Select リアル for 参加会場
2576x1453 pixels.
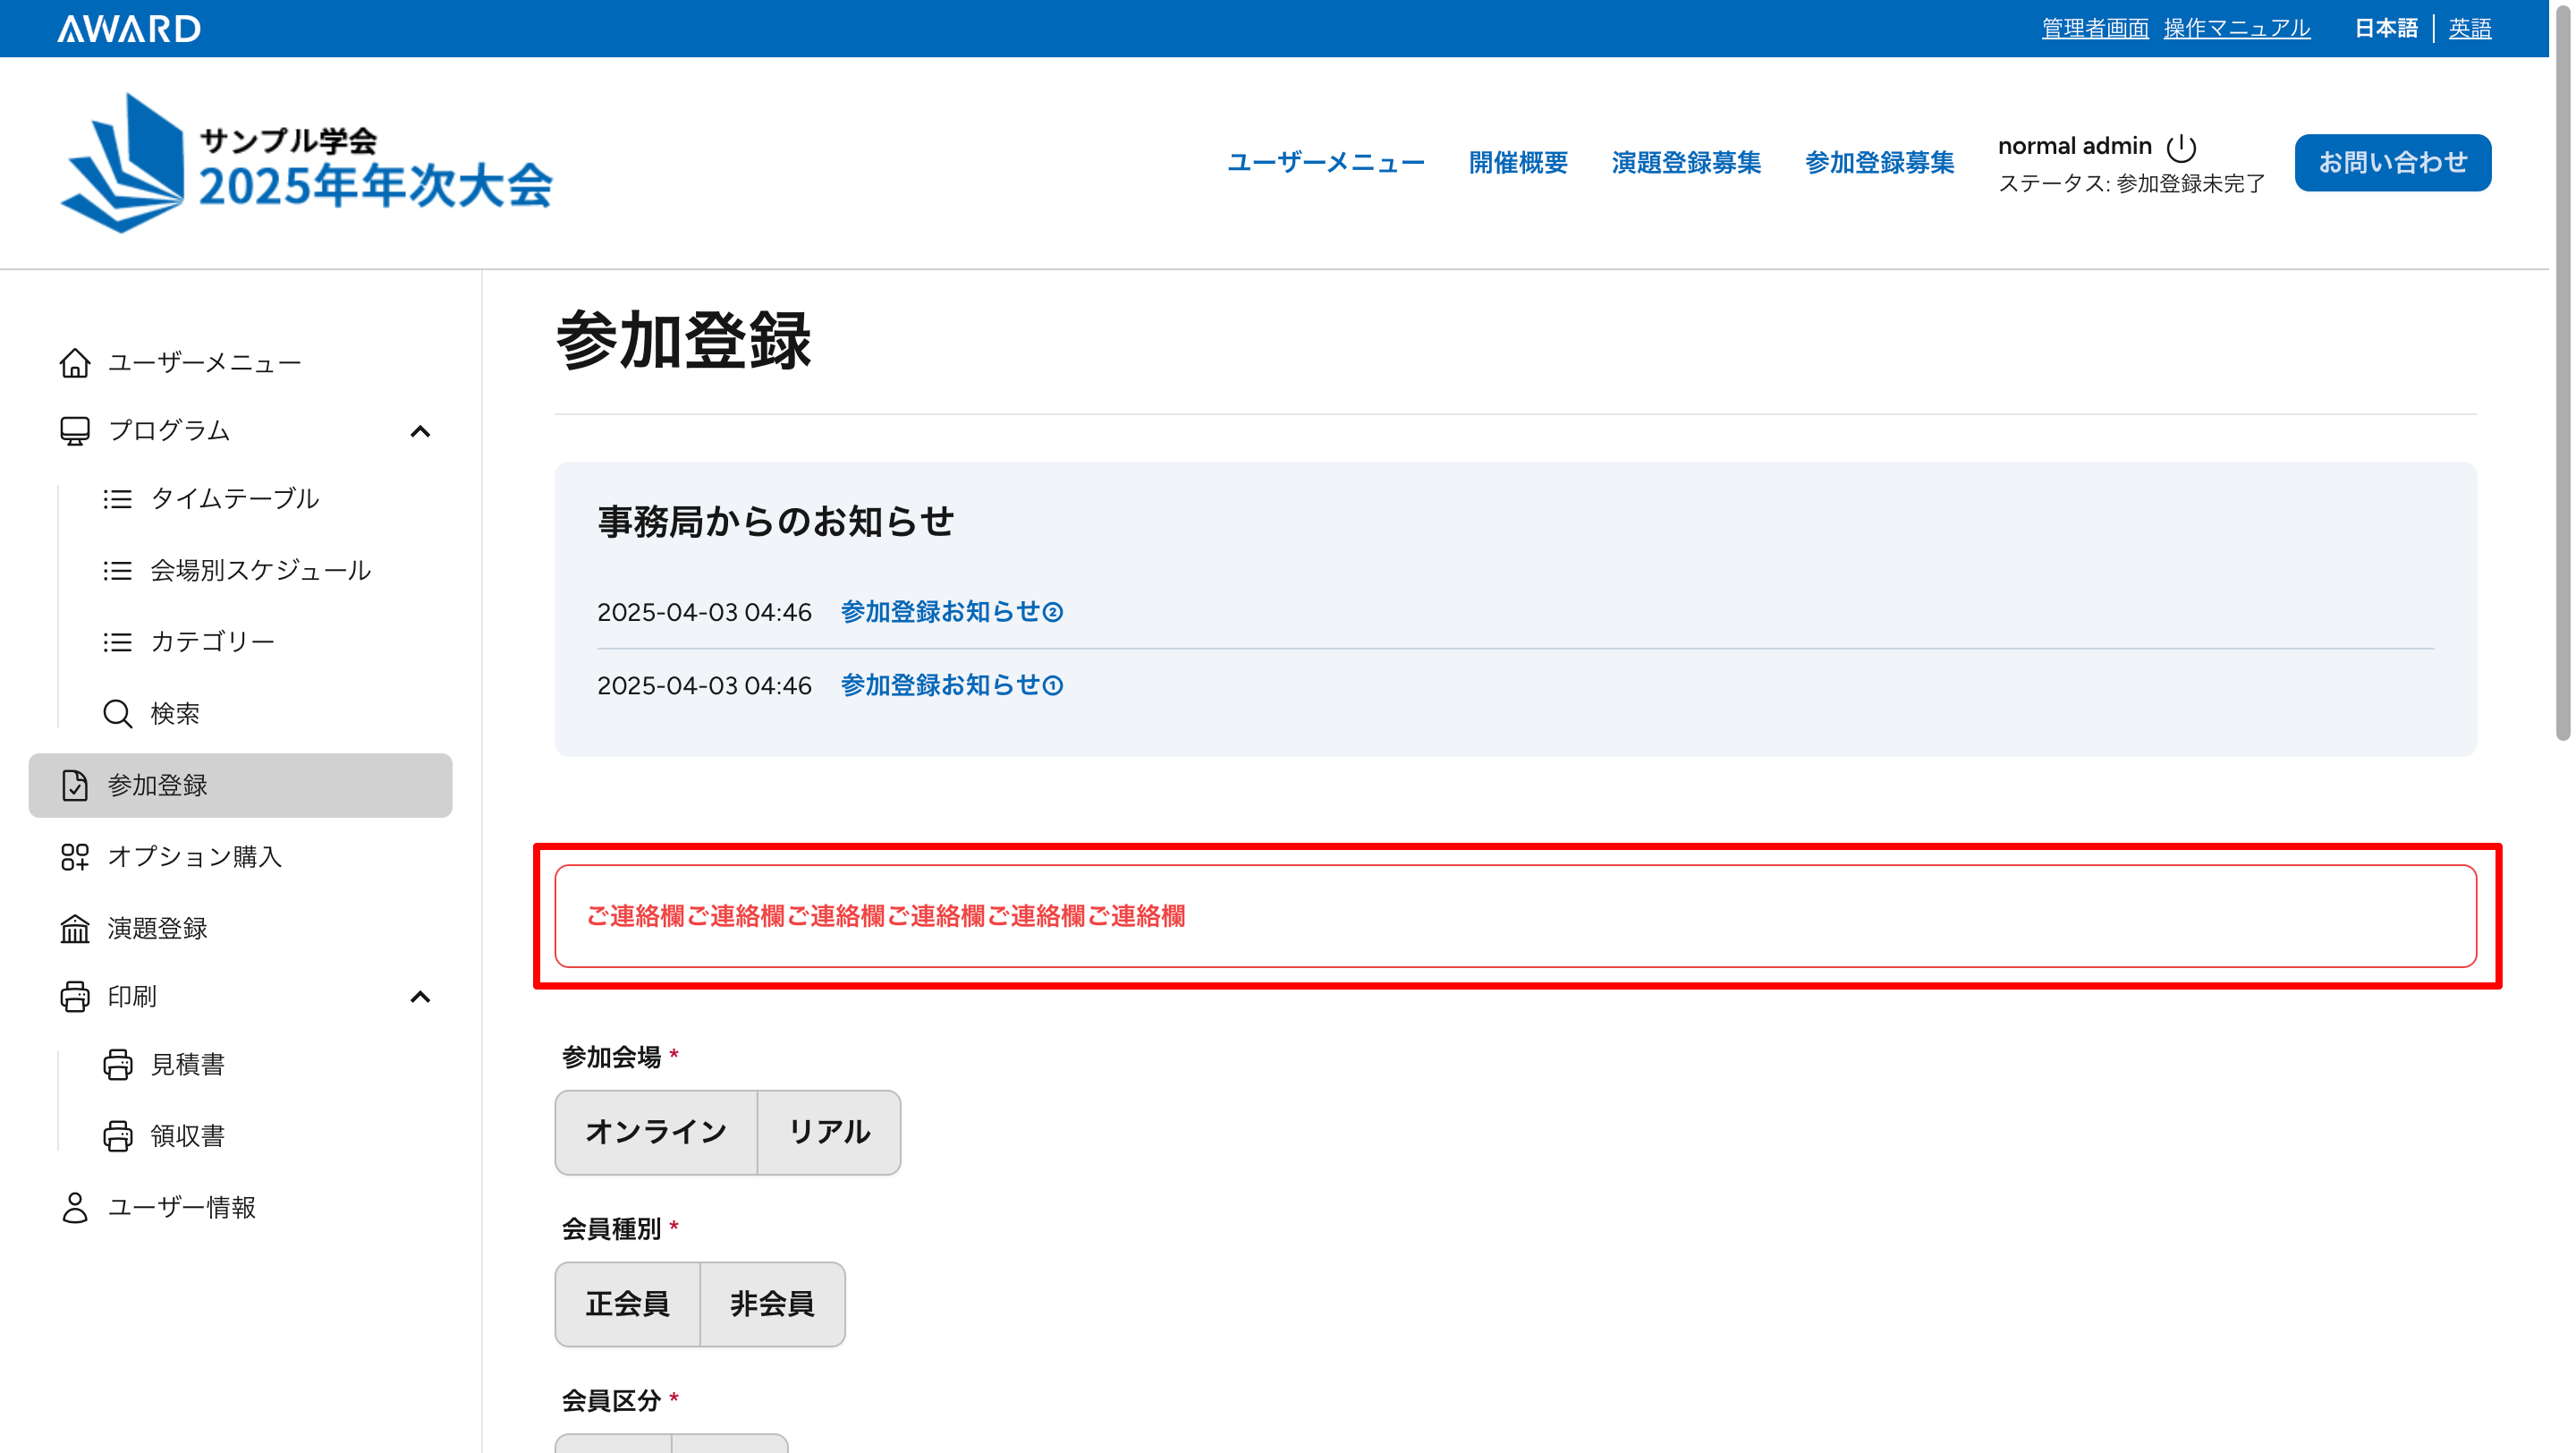point(829,1132)
